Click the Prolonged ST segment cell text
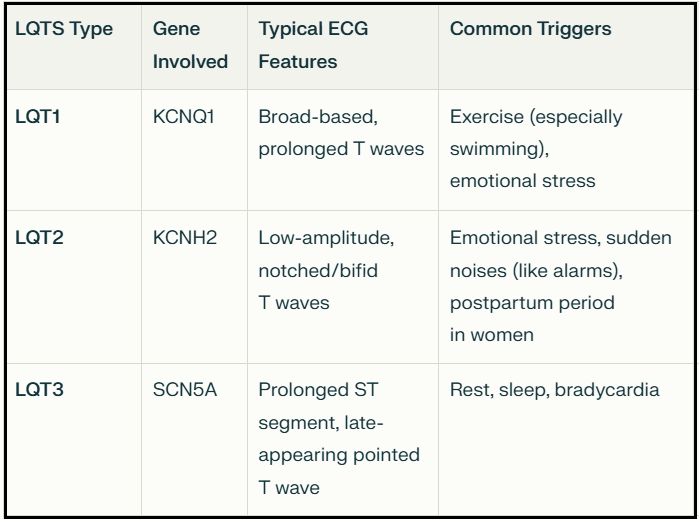The width and height of the screenshot is (700, 523). (x=318, y=406)
